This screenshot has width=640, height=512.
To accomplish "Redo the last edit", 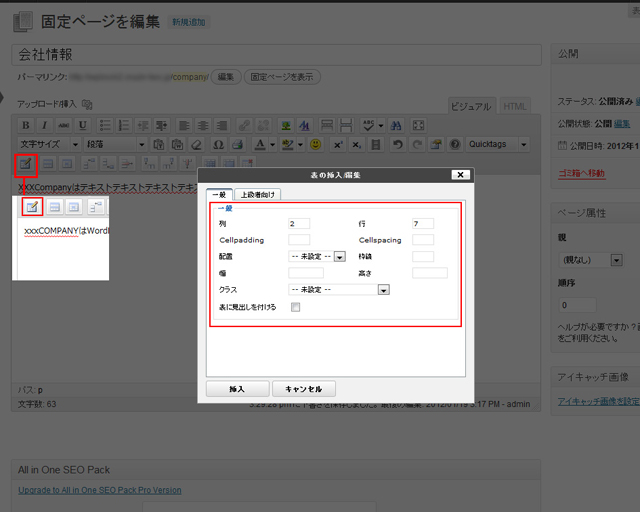I will 417,144.
